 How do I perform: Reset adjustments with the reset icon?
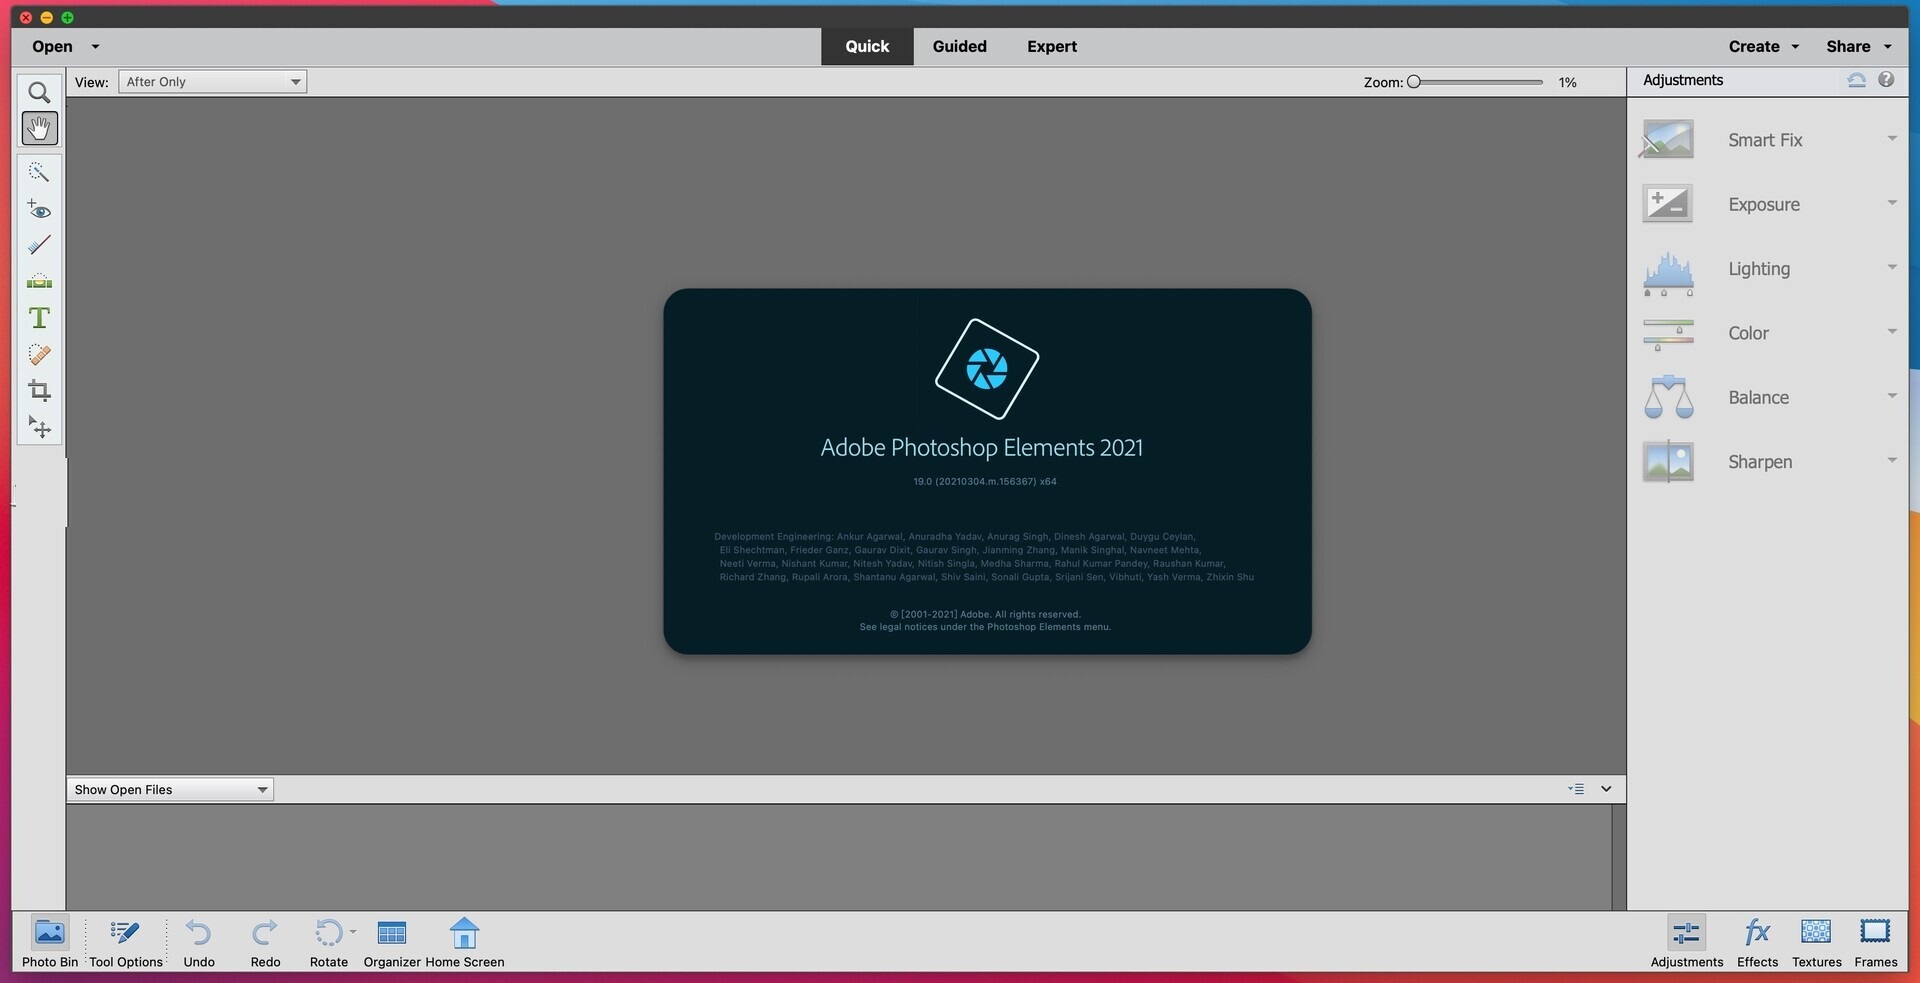pos(1856,80)
